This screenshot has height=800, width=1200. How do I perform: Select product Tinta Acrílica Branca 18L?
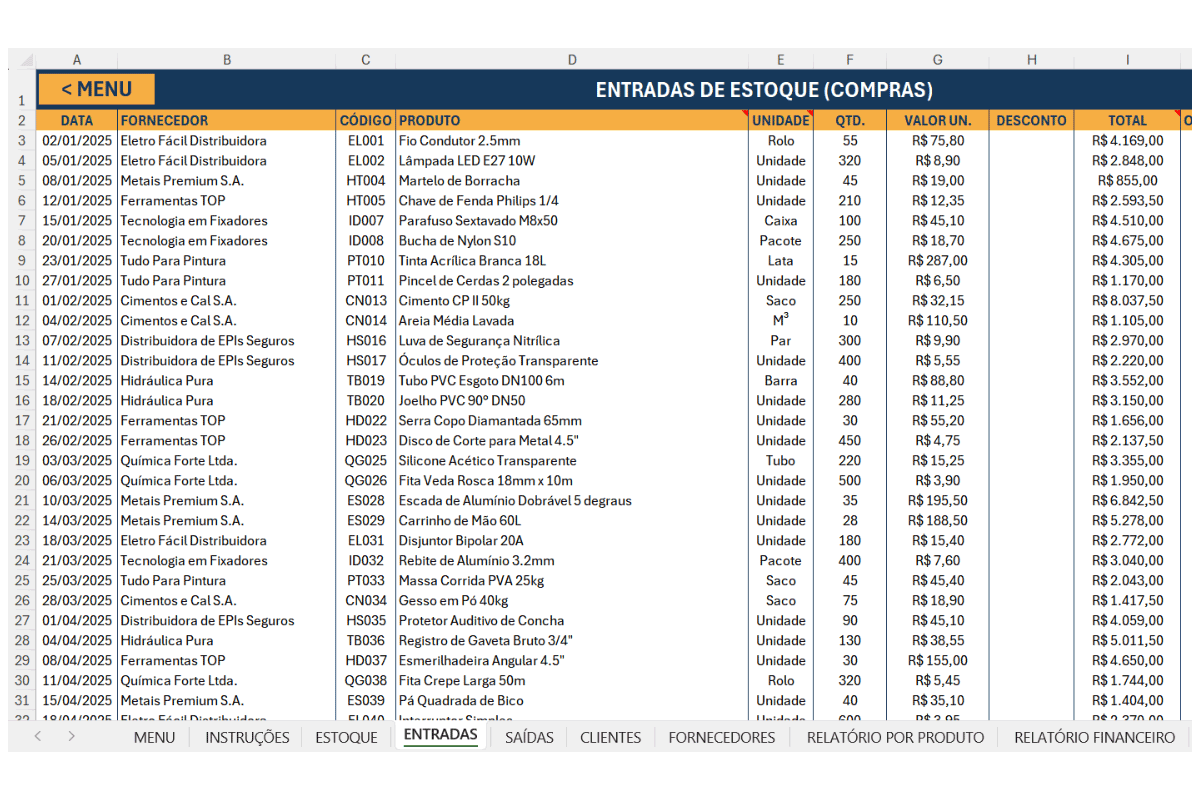coord(572,261)
